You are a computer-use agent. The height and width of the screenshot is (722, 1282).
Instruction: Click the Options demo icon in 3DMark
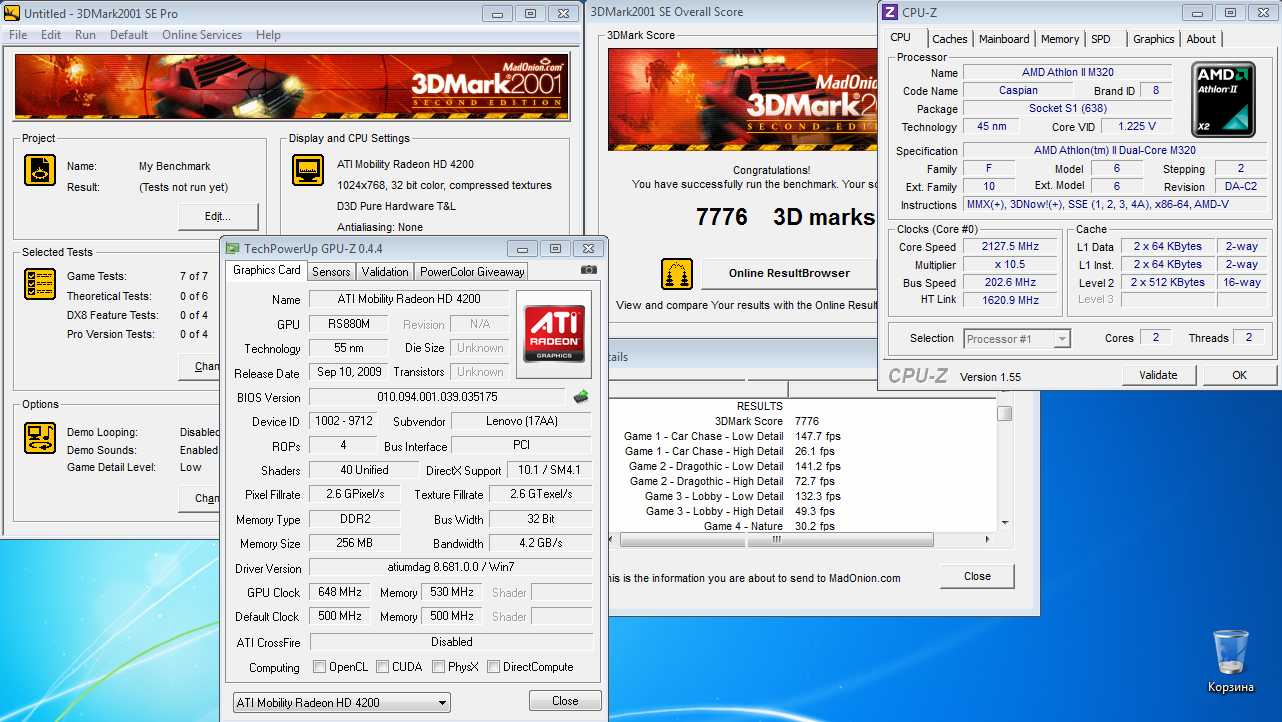(x=40, y=438)
